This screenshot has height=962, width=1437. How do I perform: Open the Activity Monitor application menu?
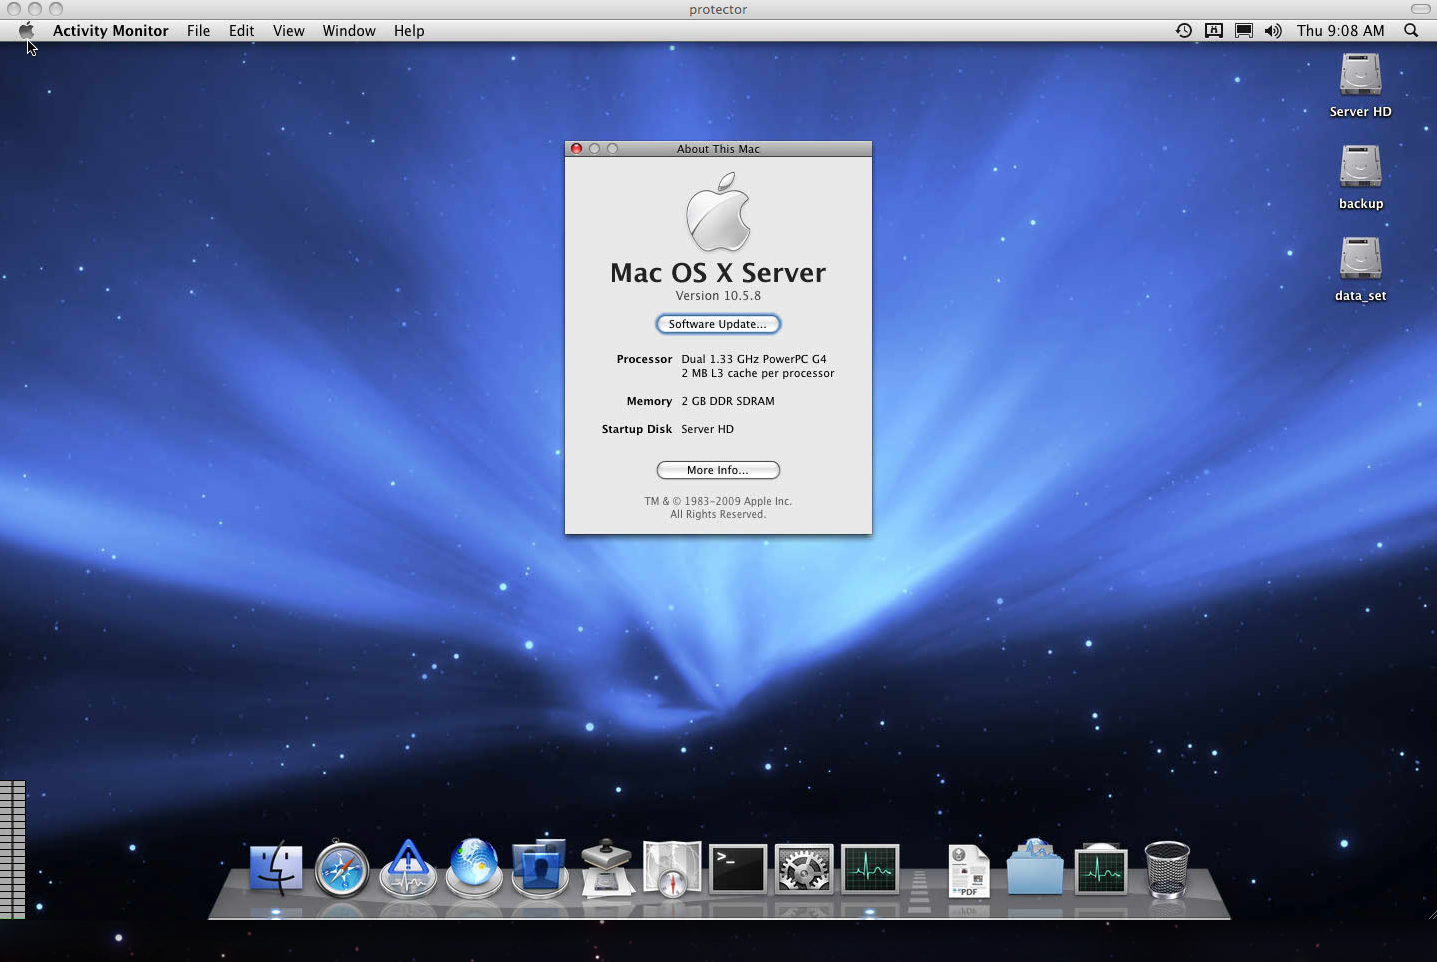pyautogui.click(x=110, y=30)
